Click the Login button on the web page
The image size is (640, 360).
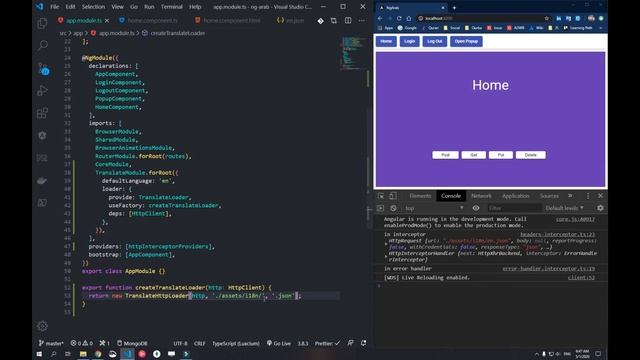(409, 41)
